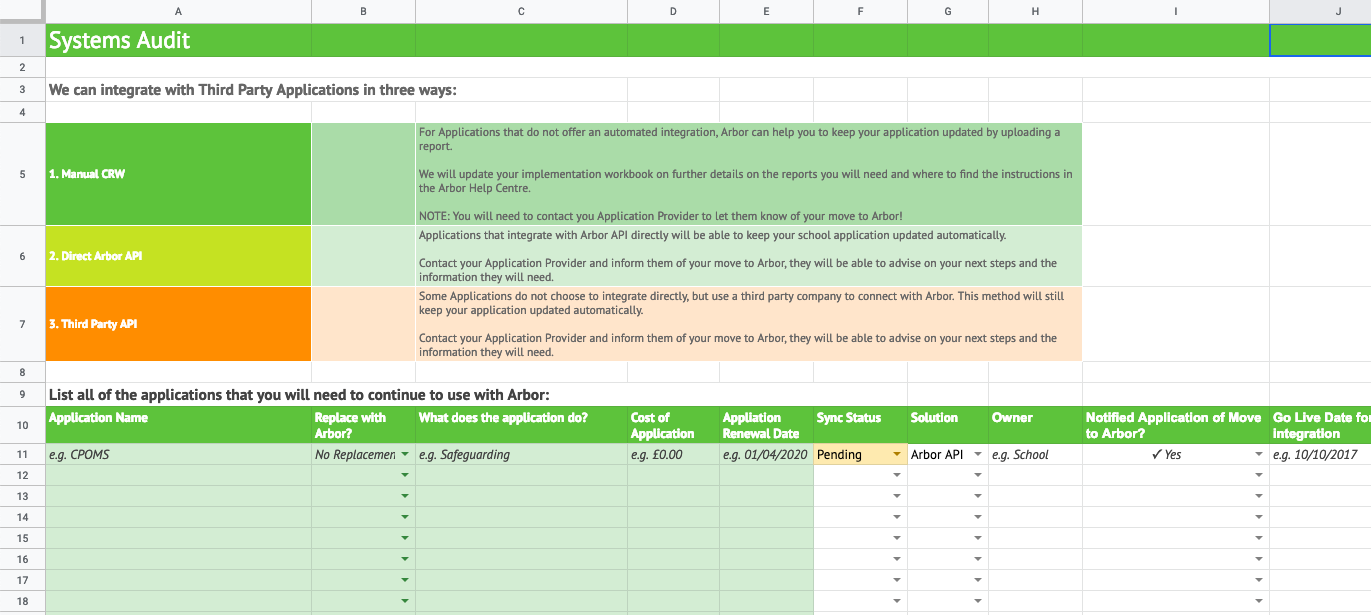Click the Application Name header cell
1371x615 pixels.
178,425
